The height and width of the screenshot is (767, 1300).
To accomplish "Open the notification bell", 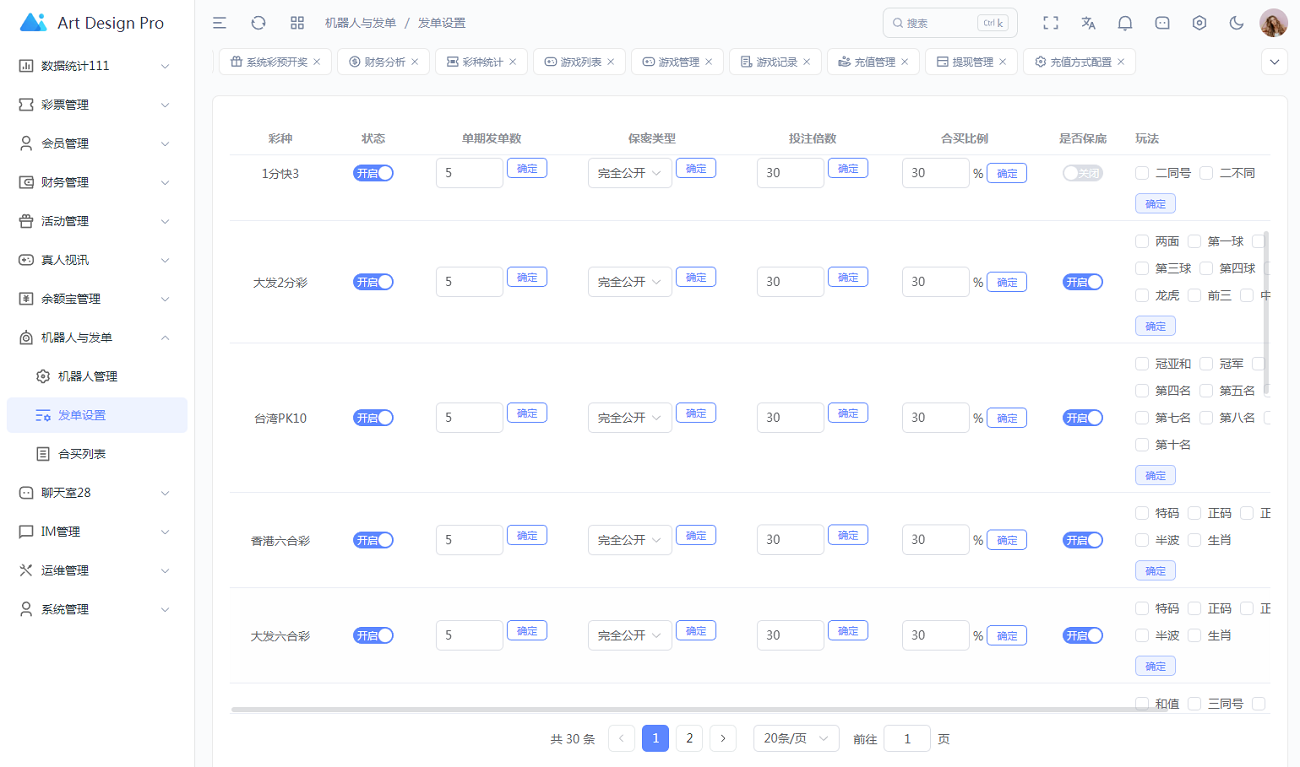I will [x=1125, y=23].
